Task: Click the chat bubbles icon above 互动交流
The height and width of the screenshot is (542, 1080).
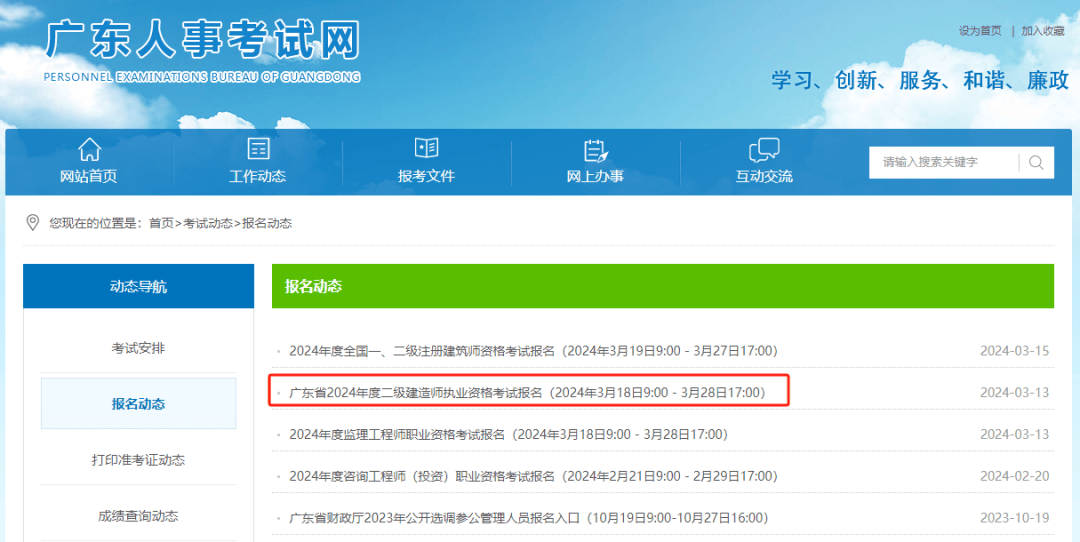Action: tap(764, 149)
